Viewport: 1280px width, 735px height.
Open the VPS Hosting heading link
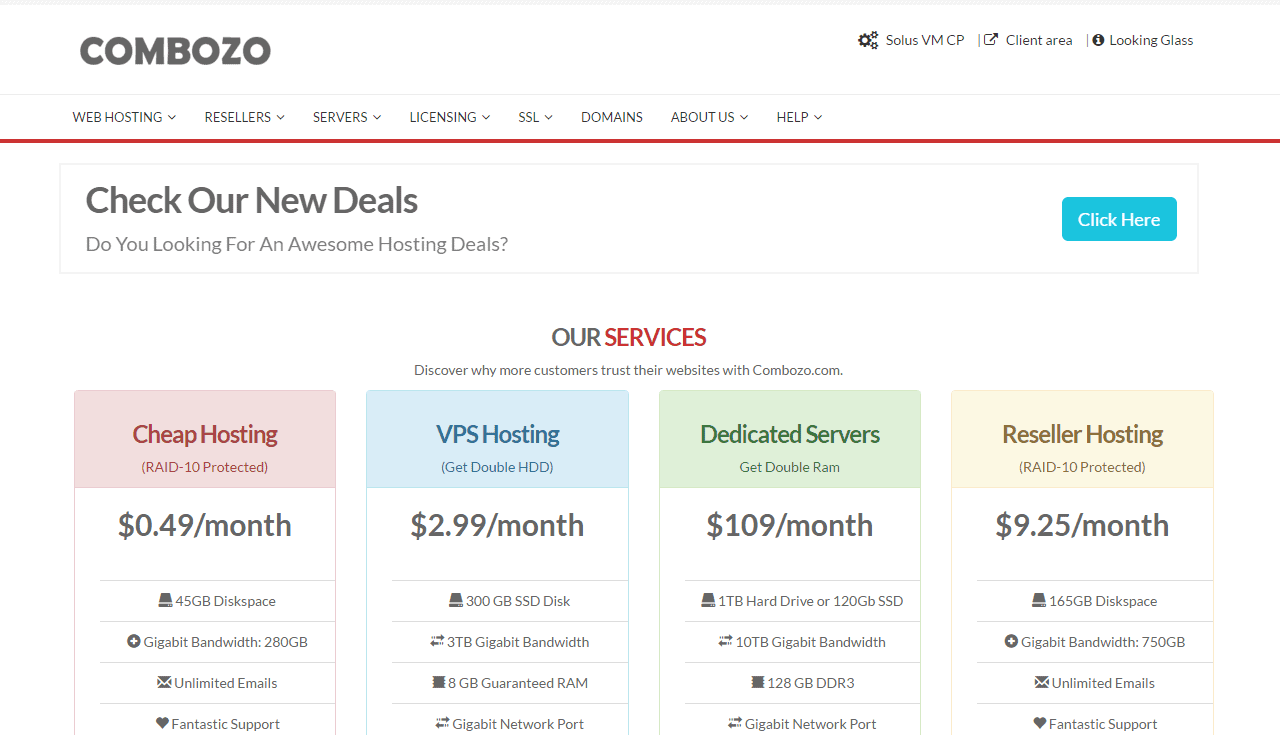click(497, 434)
